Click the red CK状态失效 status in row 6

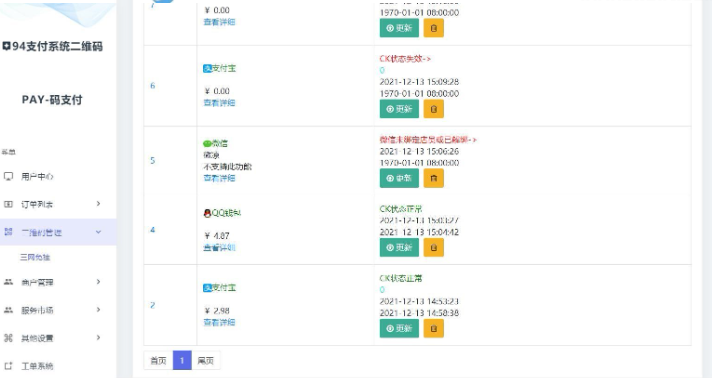pos(405,59)
